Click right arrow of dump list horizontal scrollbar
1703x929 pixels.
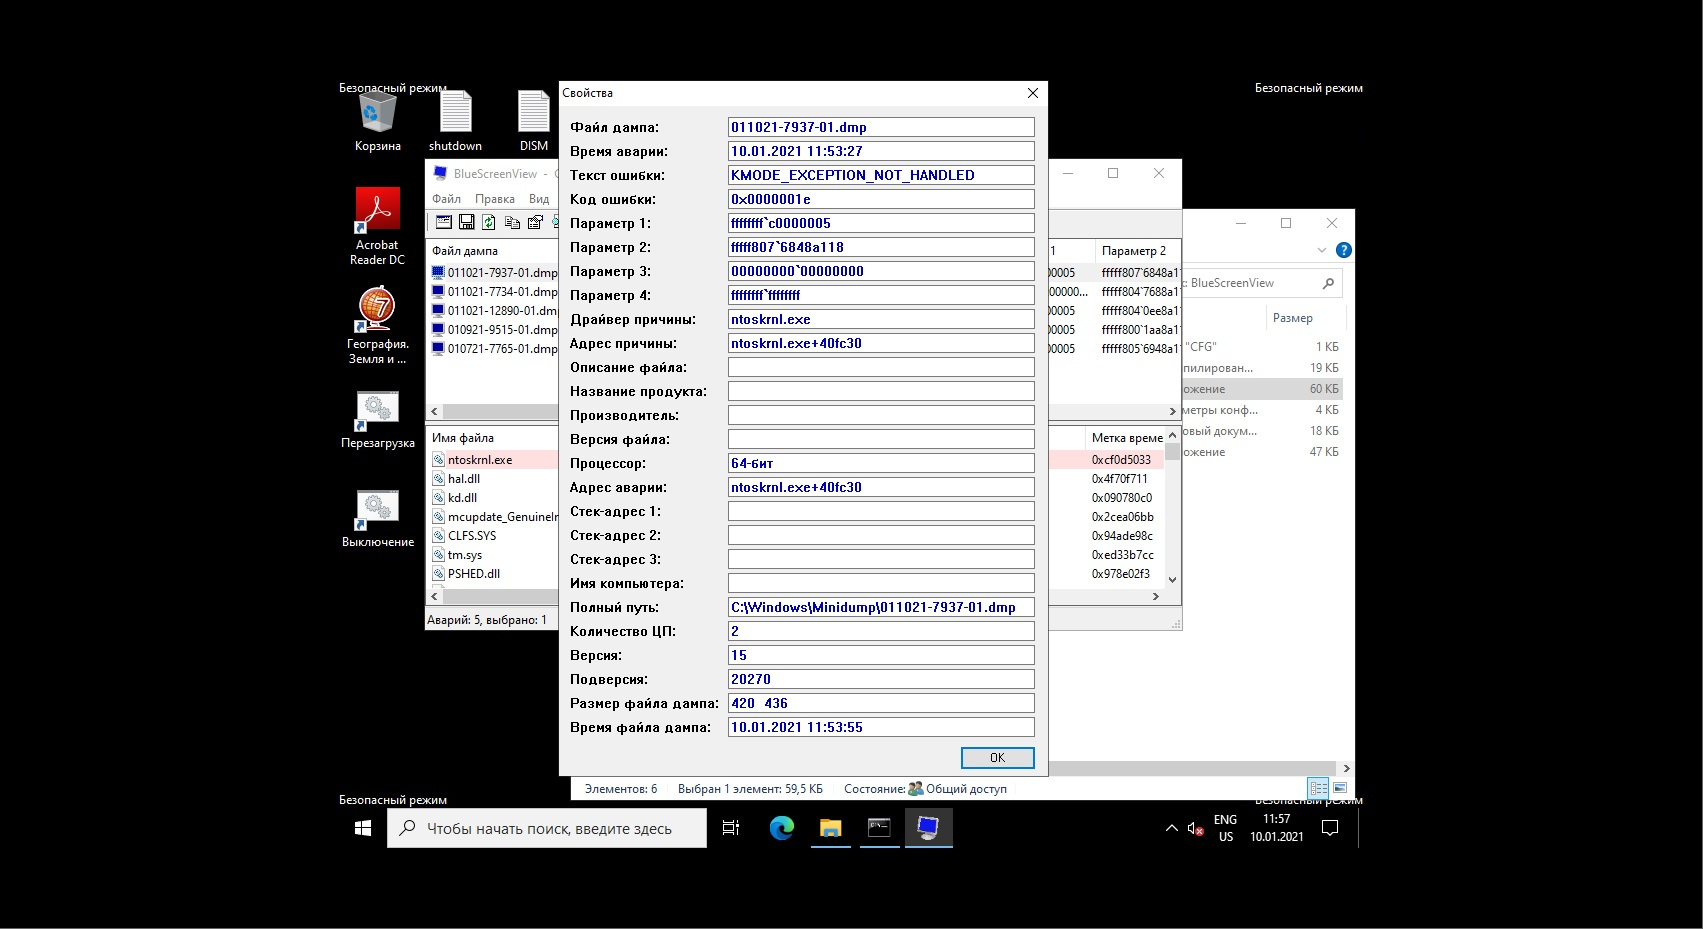click(x=1173, y=411)
